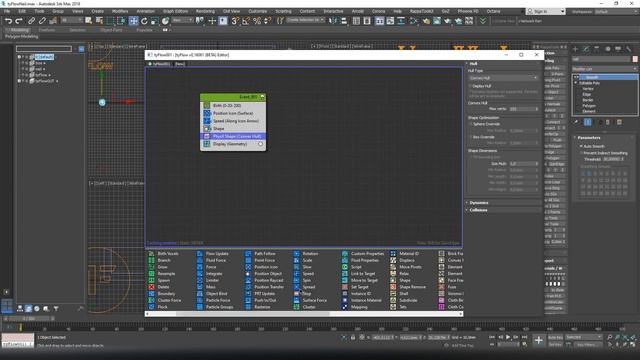Select the Birth Voxels operator icon

[x=151, y=253]
